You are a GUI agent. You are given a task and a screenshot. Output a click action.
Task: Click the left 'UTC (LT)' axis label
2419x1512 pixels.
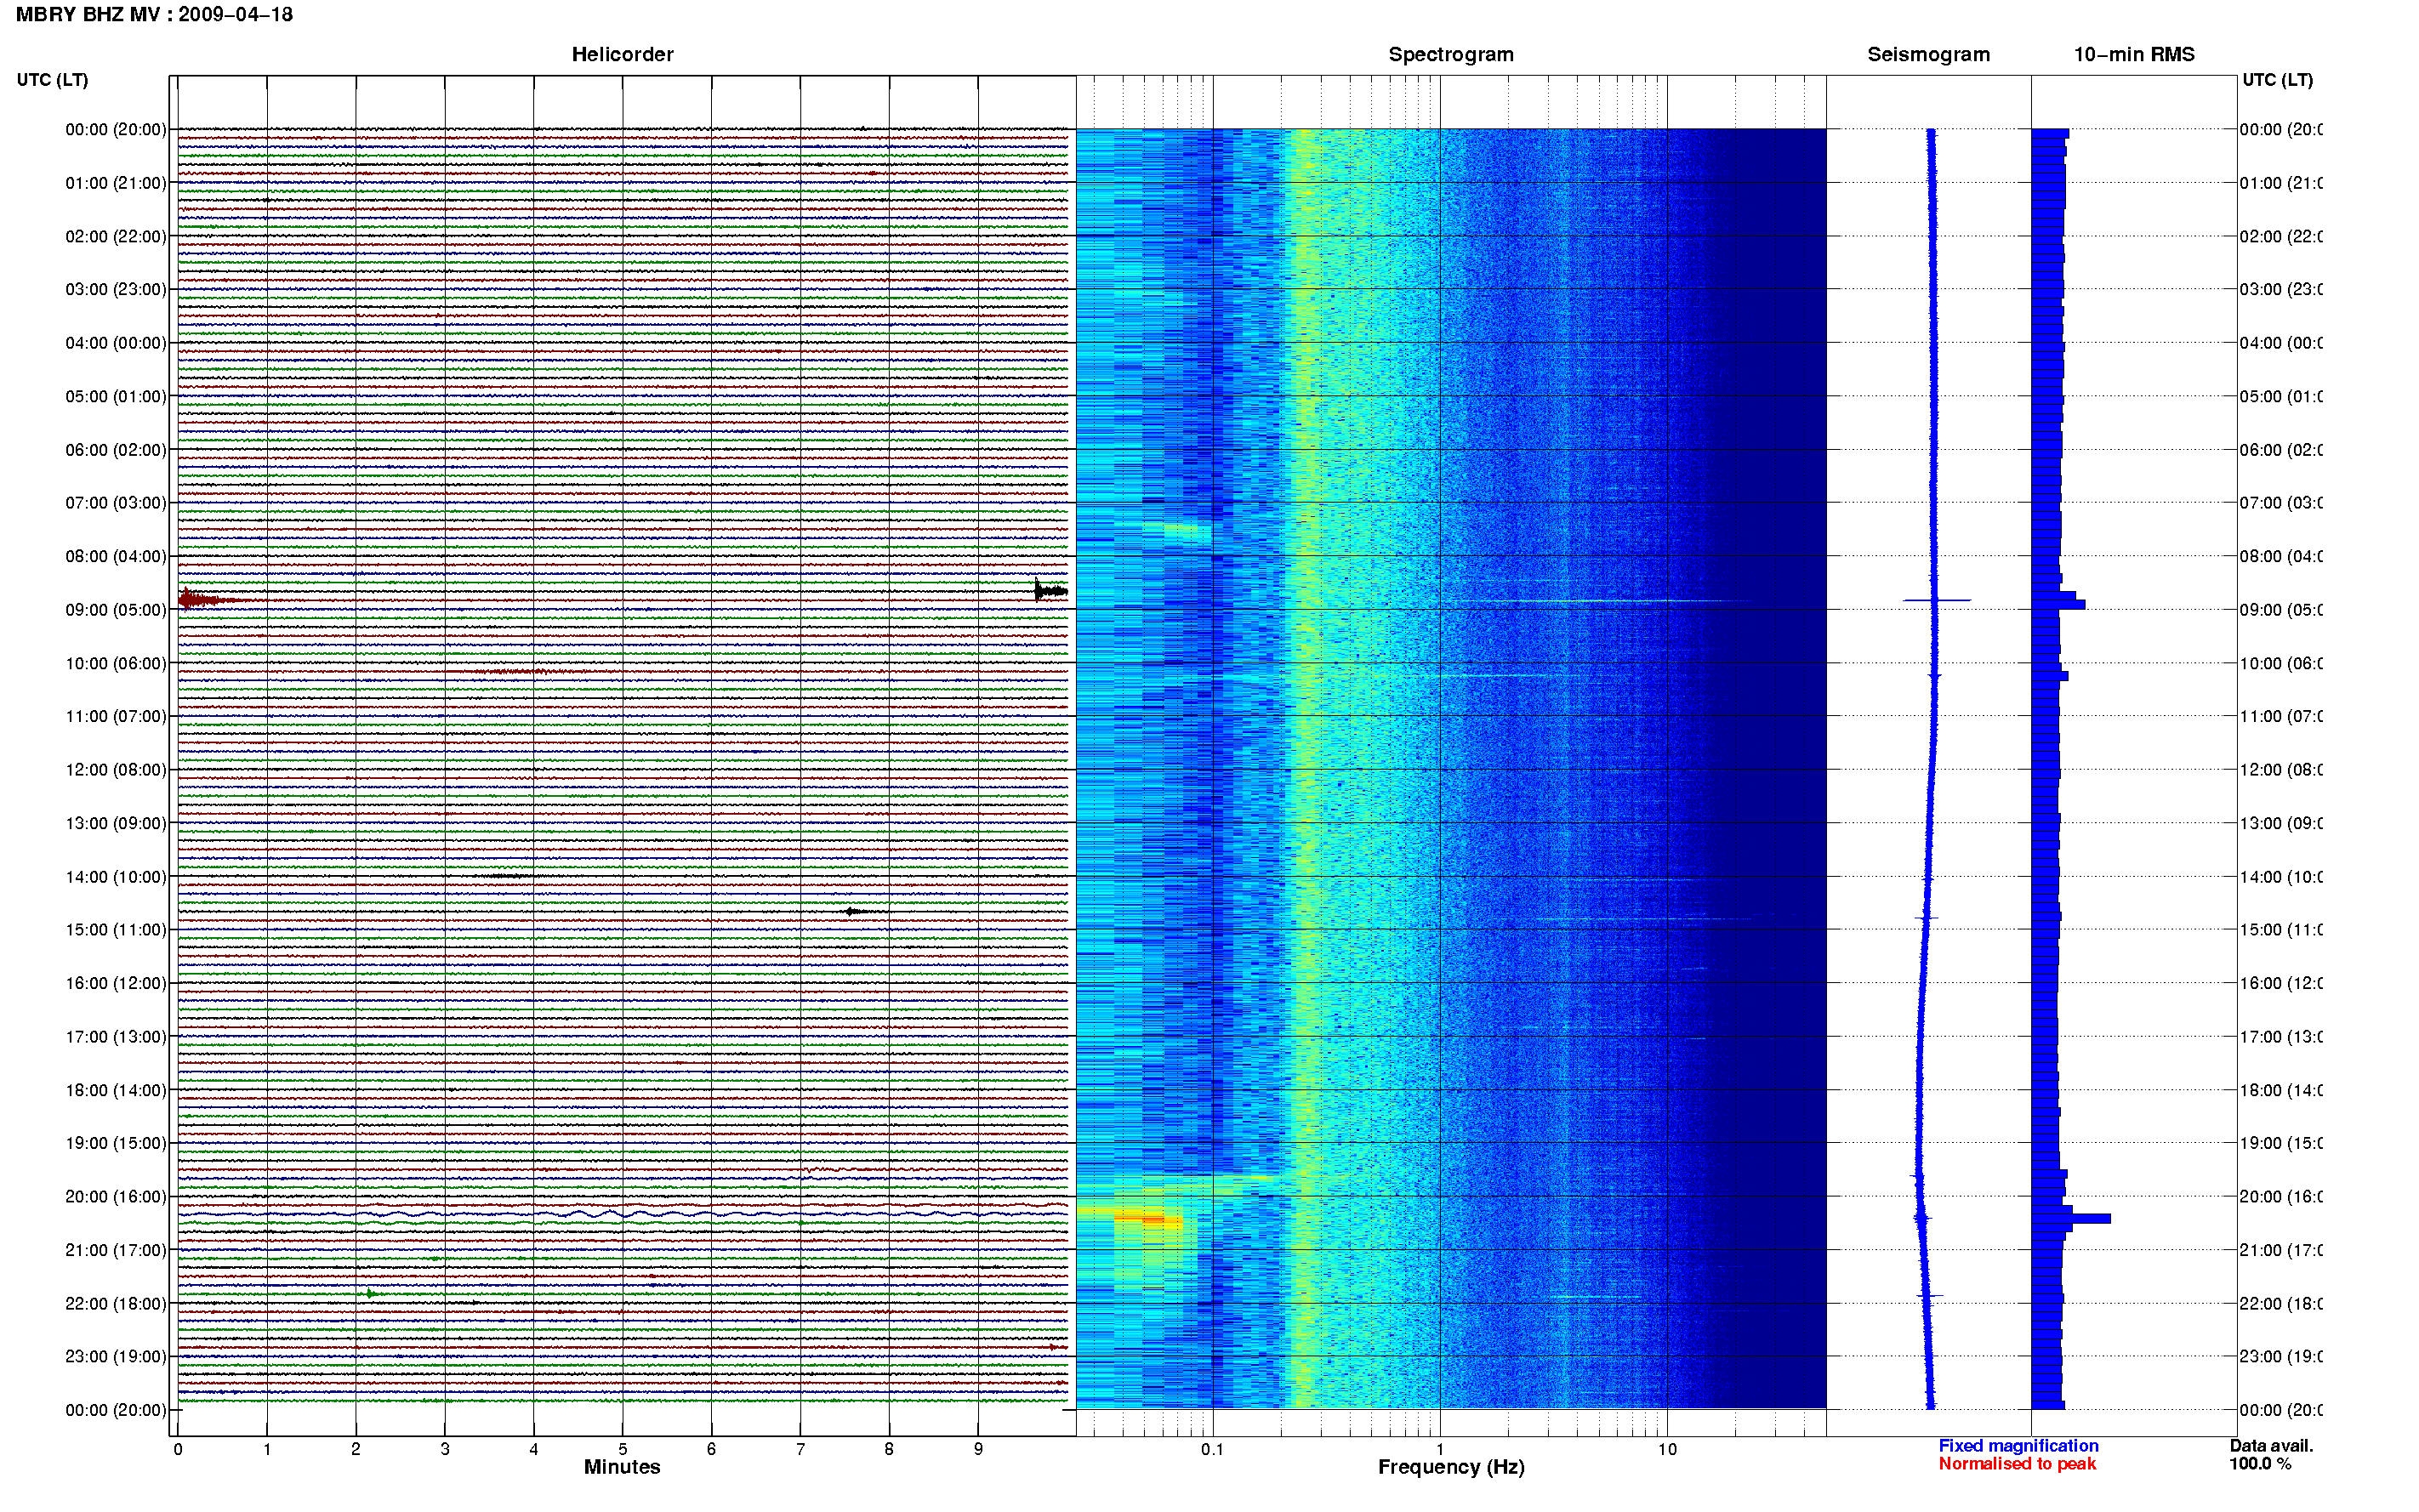click(x=52, y=80)
